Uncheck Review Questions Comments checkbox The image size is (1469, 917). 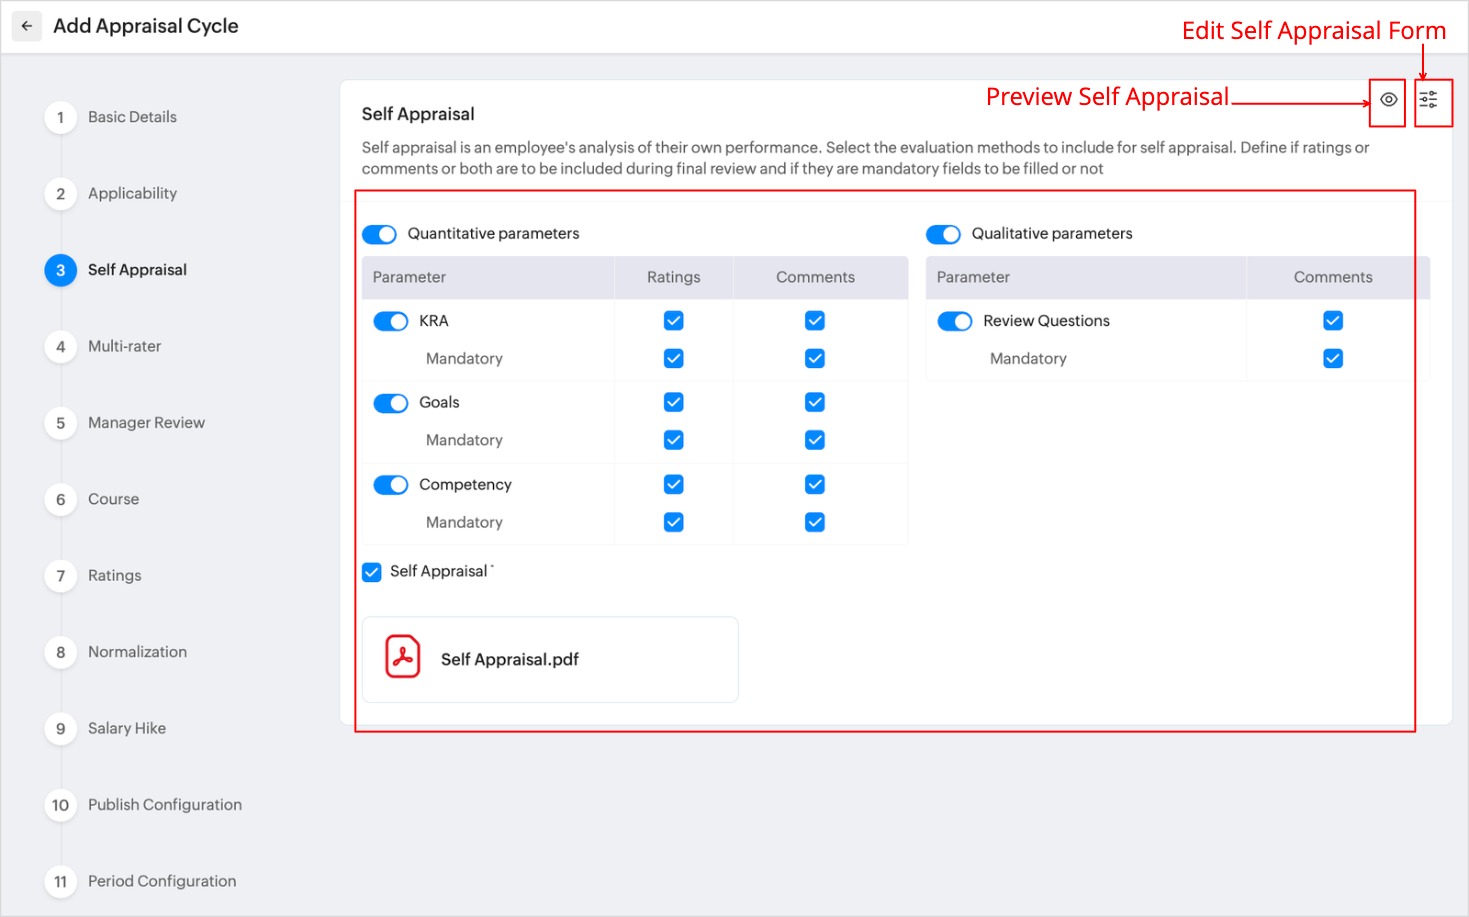pos(1333,321)
